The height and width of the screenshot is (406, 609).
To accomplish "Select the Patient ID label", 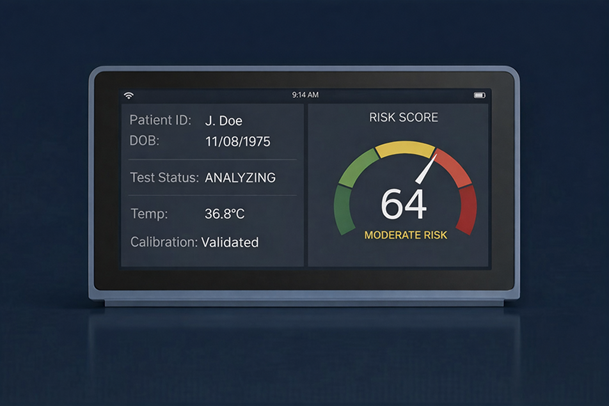I will click(x=161, y=121).
